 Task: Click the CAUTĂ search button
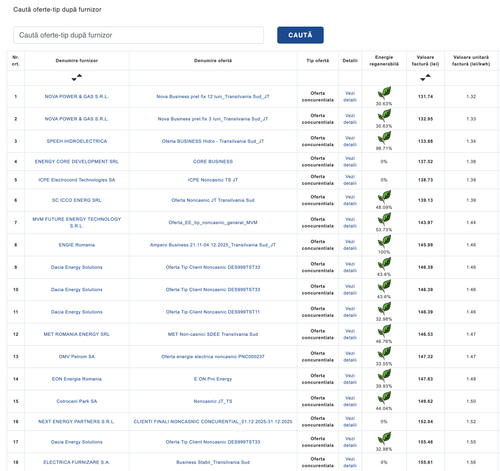[x=300, y=35]
